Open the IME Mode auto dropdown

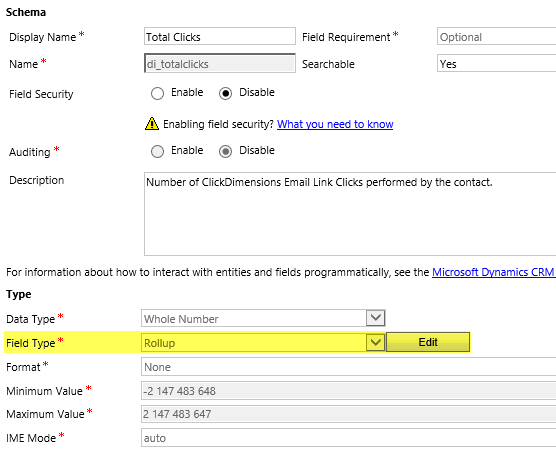(349, 438)
